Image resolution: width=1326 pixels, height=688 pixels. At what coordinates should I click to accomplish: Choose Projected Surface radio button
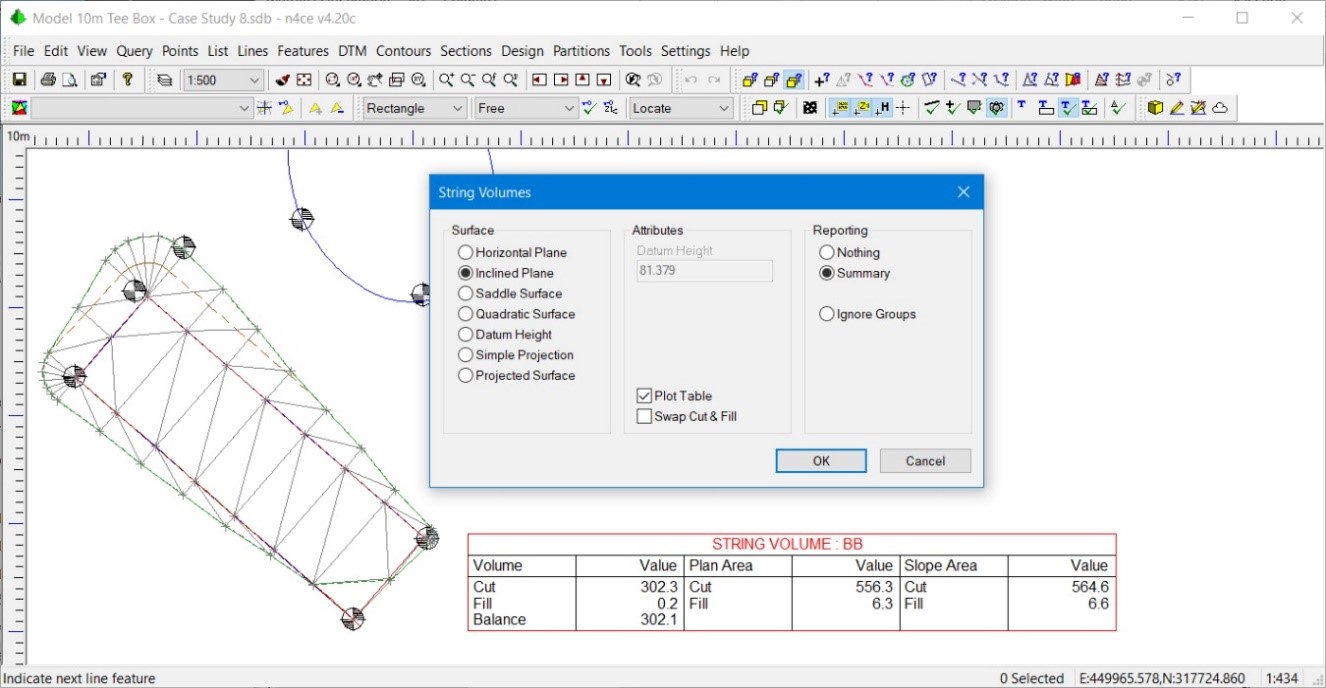517,376
